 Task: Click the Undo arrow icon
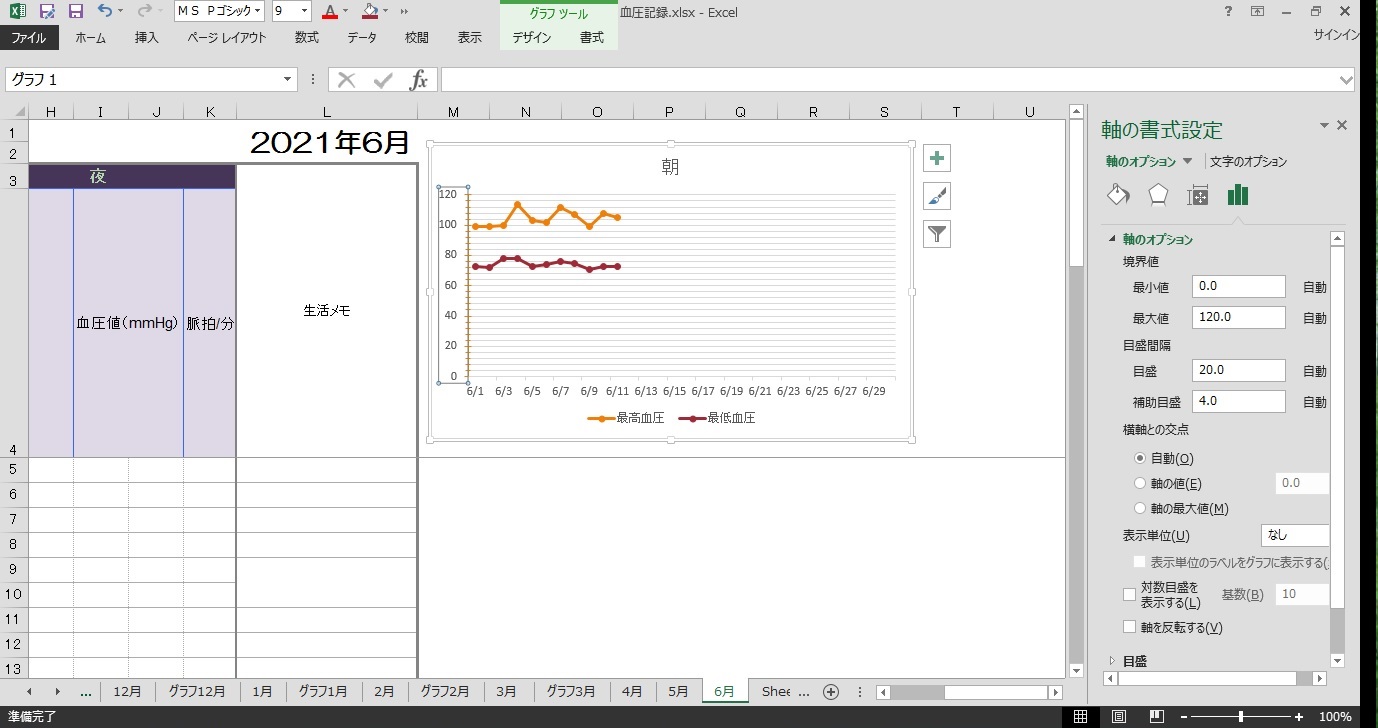104,11
